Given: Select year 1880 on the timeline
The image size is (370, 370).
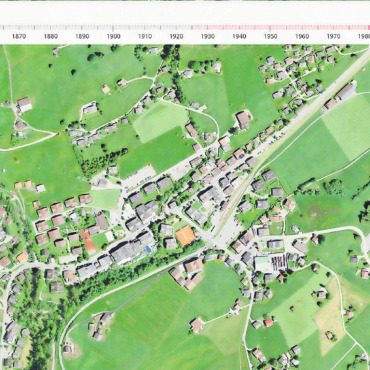Looking at the screenshot, I should coord(51,36).
